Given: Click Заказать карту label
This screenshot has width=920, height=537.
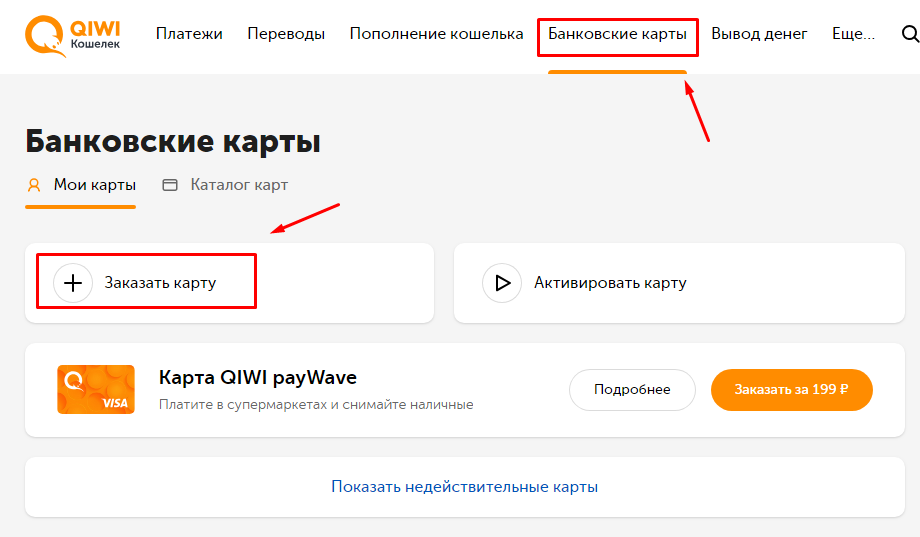Looking at the screenshot, I should (160, 283).
